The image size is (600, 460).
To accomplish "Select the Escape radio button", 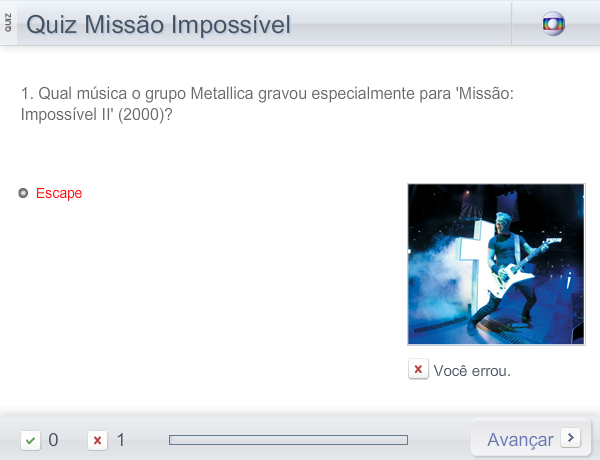I will 23,193.
